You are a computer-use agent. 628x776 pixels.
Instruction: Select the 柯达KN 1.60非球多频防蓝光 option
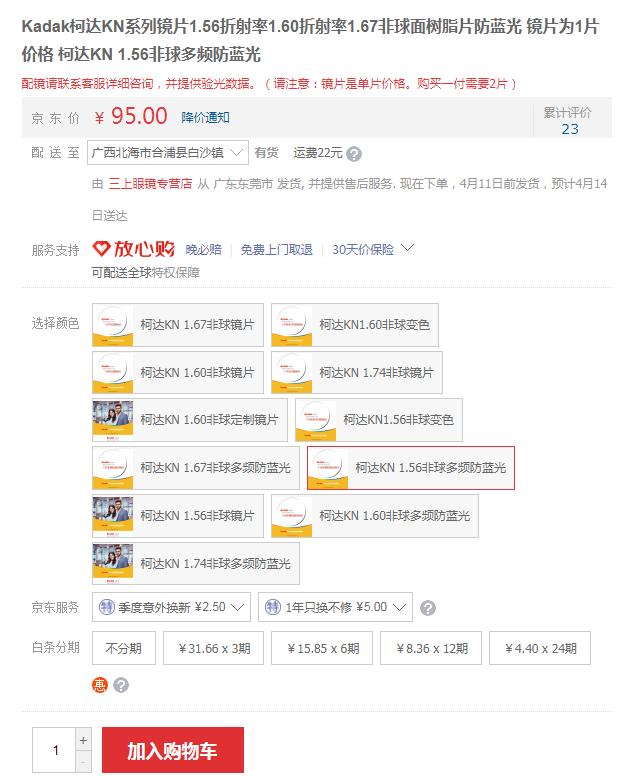375,516
